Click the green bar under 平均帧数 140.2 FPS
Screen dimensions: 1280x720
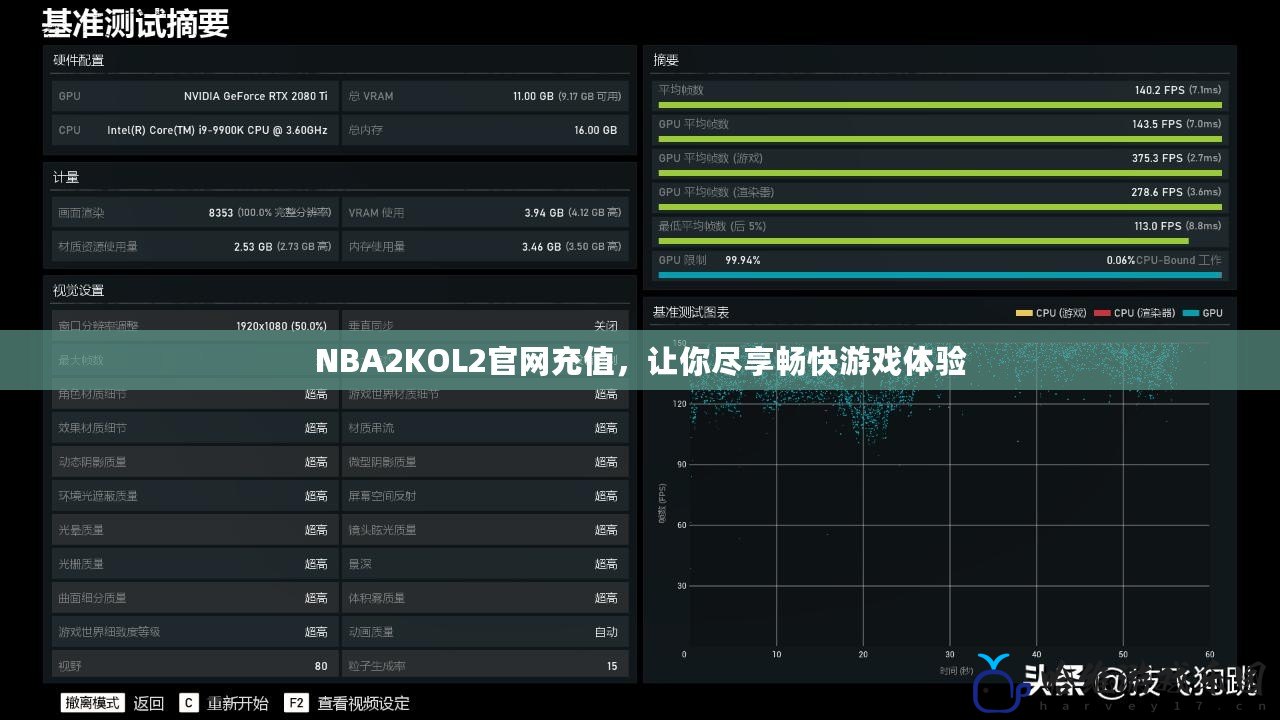(x=939, y=105)
